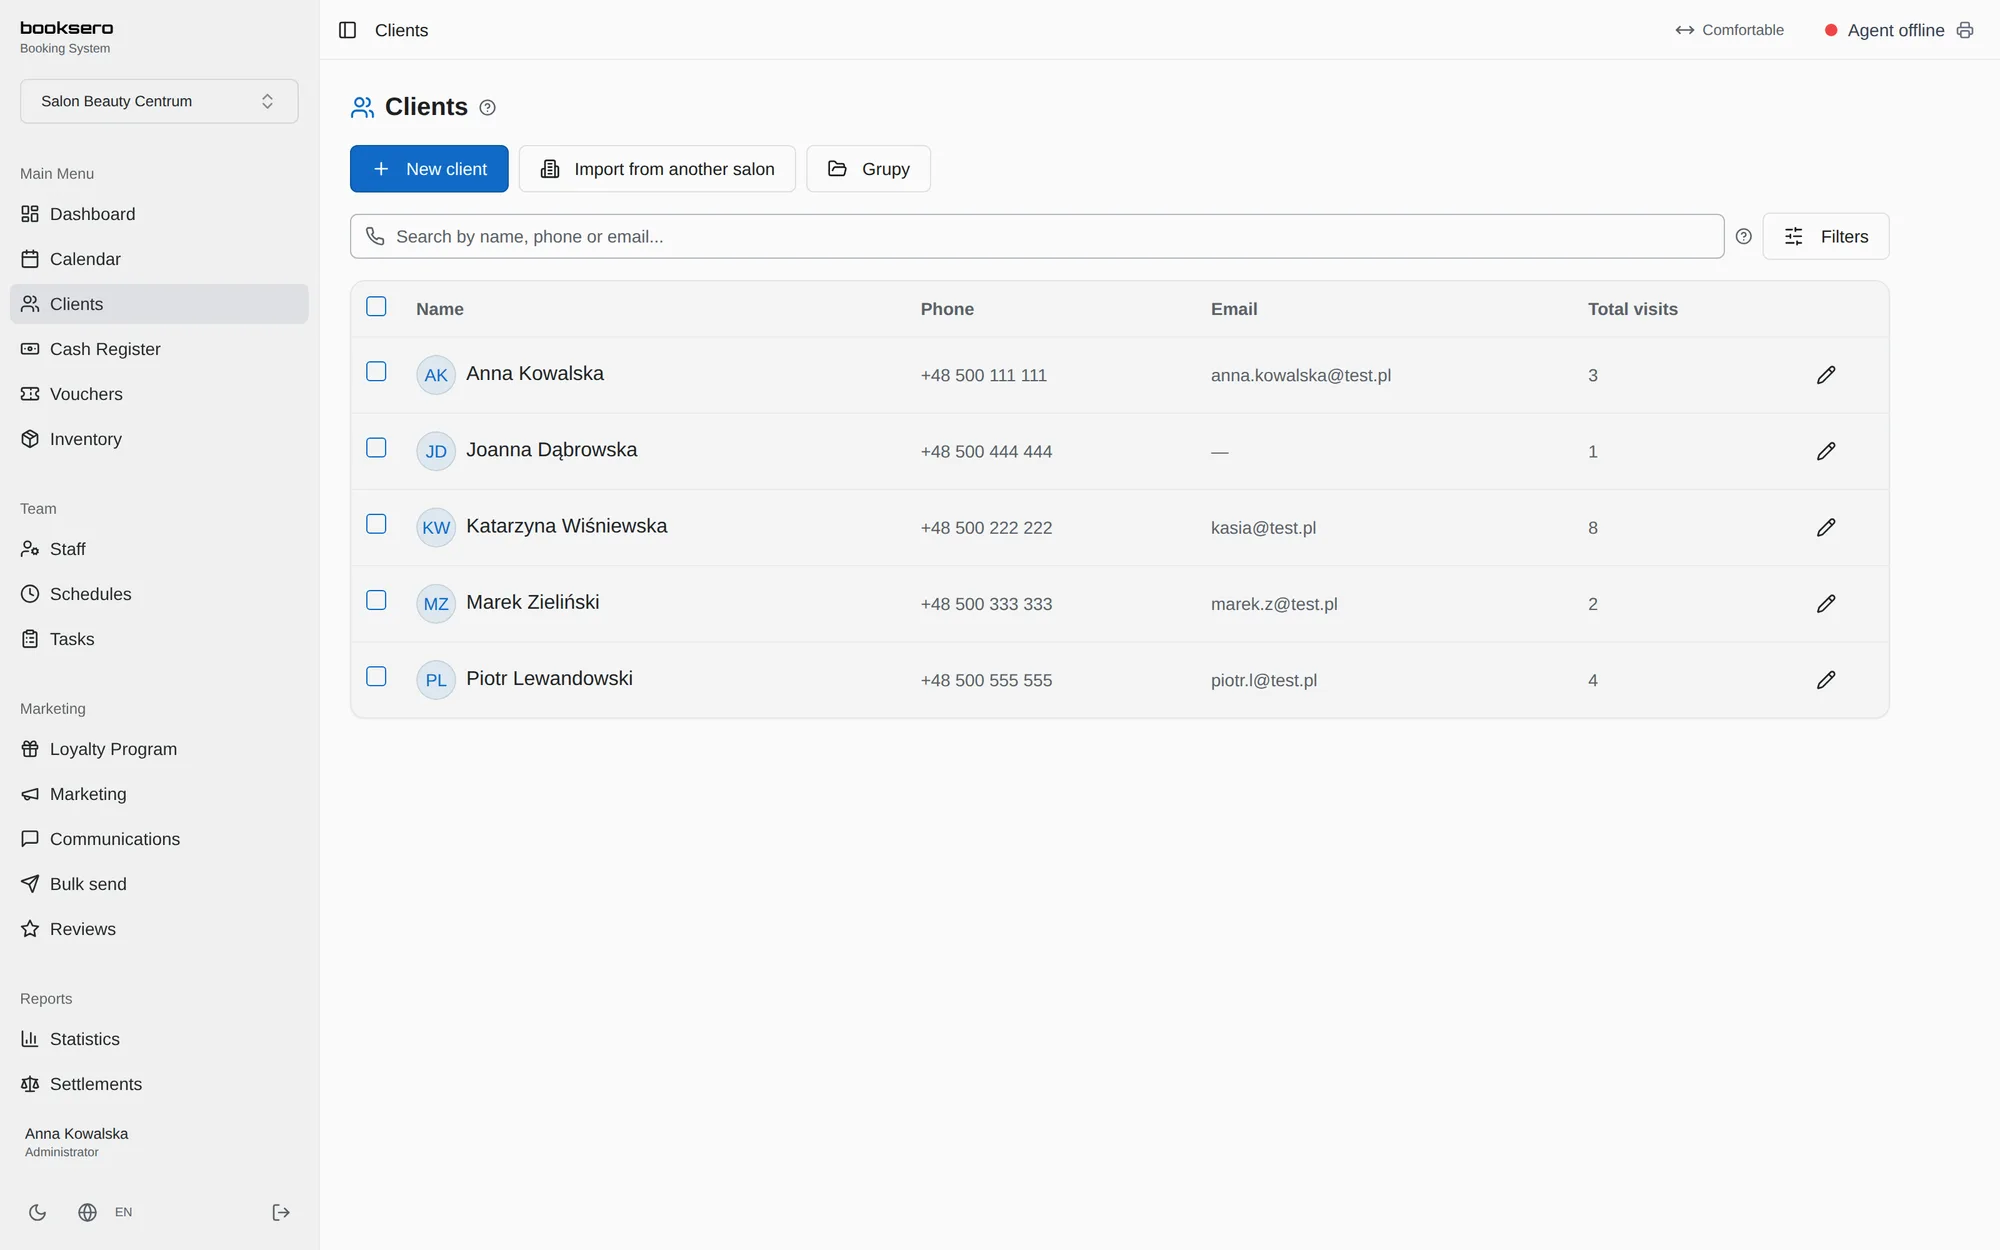Switch to dark mode moon icon
Image resolution: width=2000 pixels, height=1250 pixels.
coord(37,1212)
